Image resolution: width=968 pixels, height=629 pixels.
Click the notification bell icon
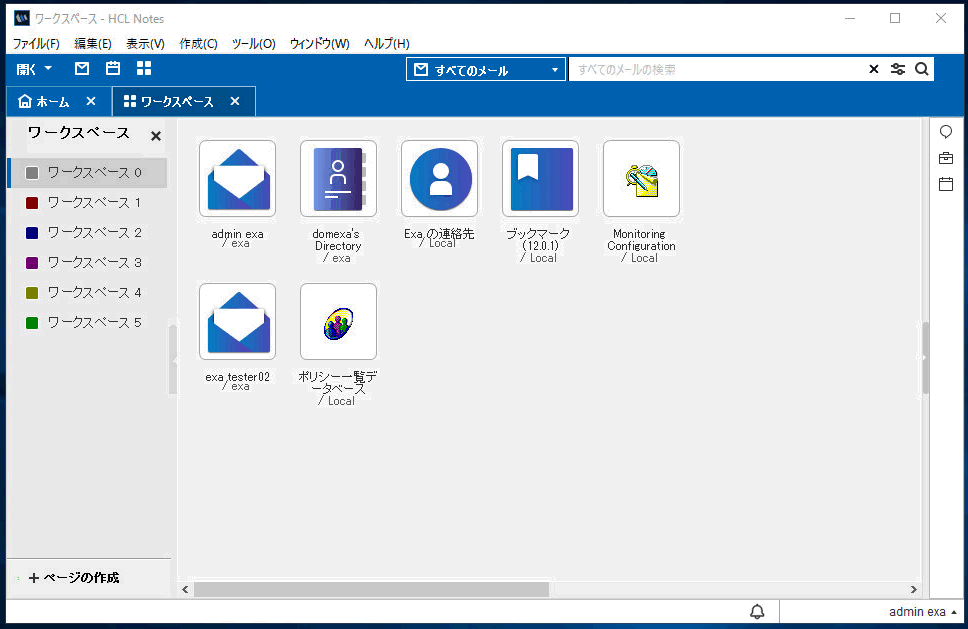[x=757, y=612]
